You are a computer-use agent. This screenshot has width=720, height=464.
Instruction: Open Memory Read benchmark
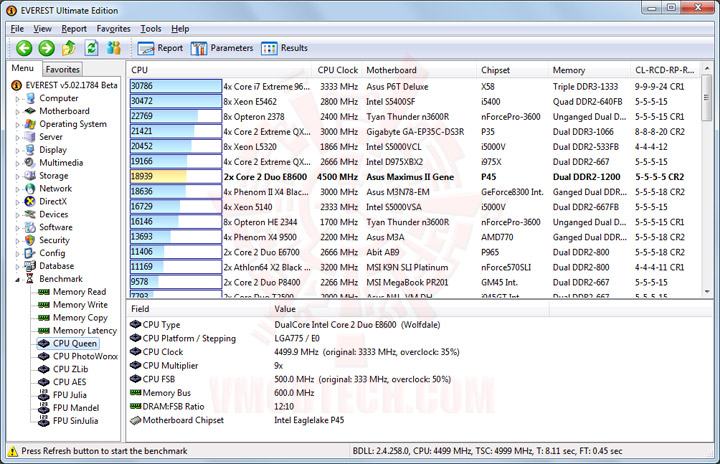pyautogui.click(x=73, y=292)
